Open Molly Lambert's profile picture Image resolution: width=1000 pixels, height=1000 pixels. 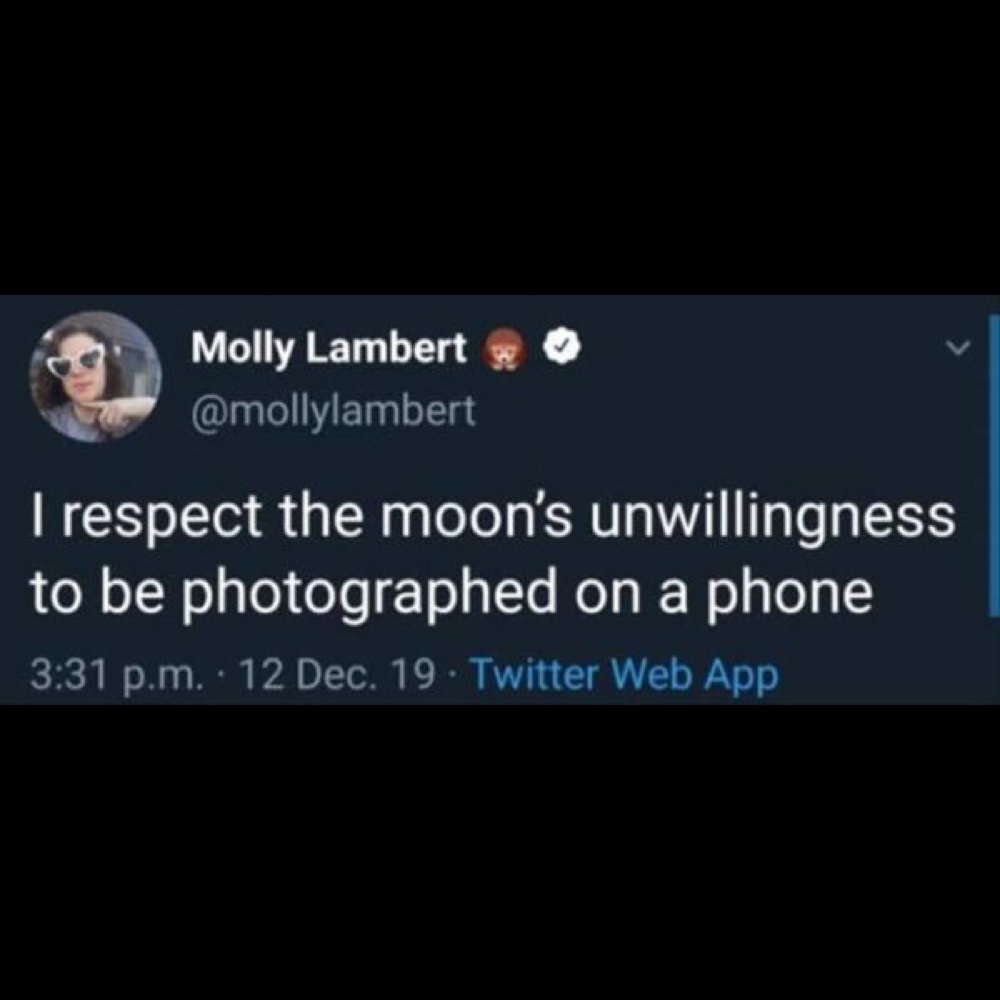[96, 377]
